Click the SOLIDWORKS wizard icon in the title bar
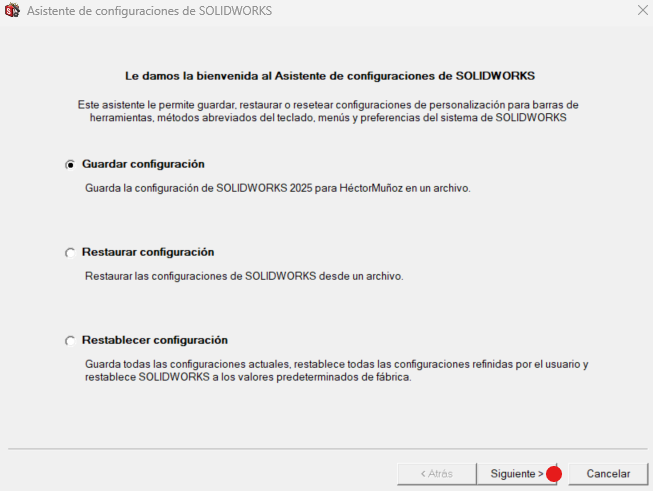Screen dimensions: 653x491 12,10
